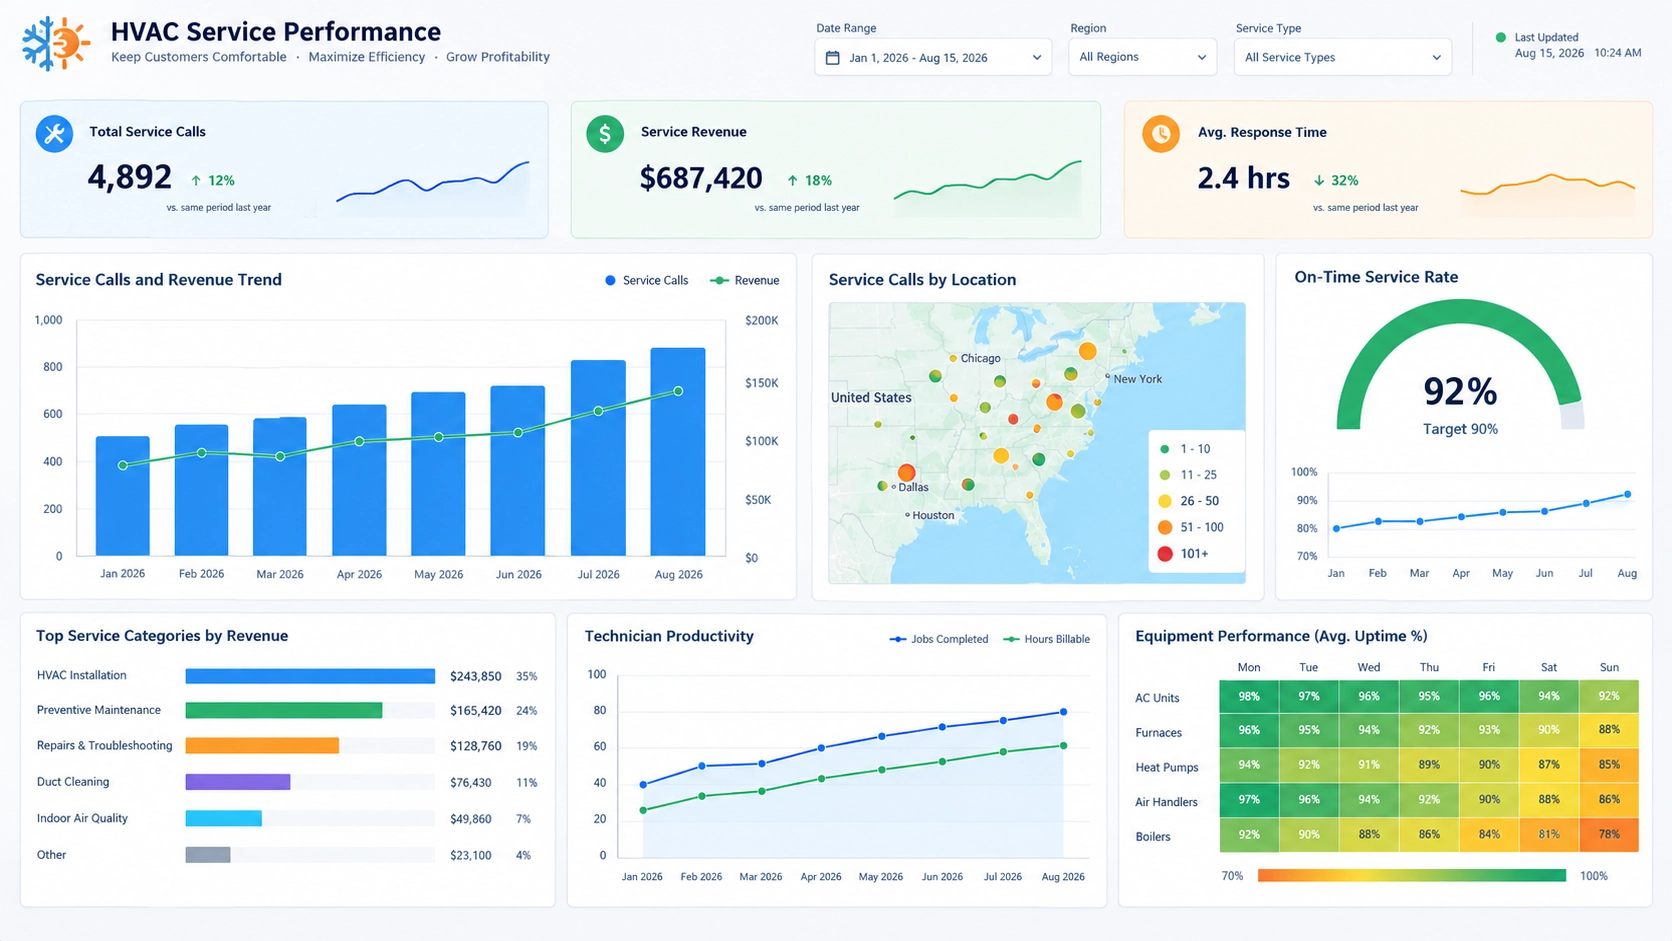This screenshot has height=941, width=1672.
Task: Click the 4,892 total calls figure
Action: tap(130, 178)
